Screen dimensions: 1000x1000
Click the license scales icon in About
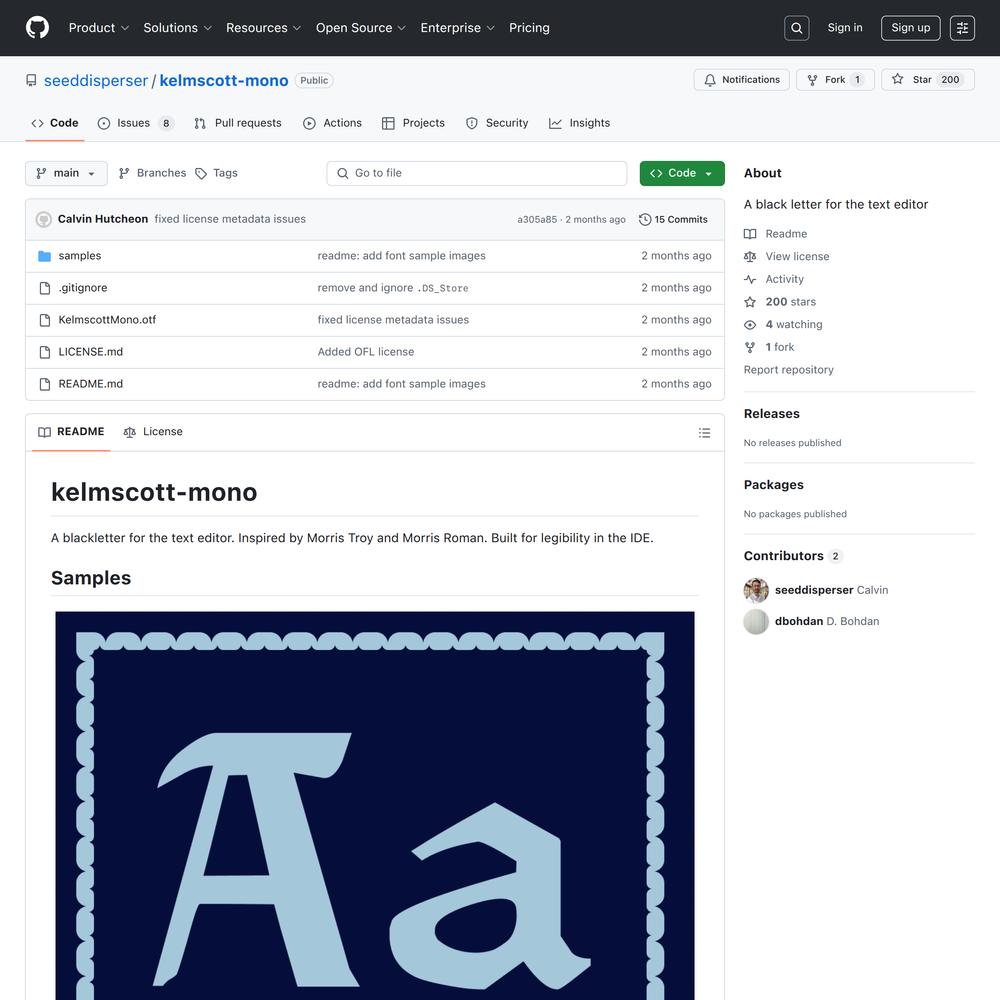click(x=750, y=256)
